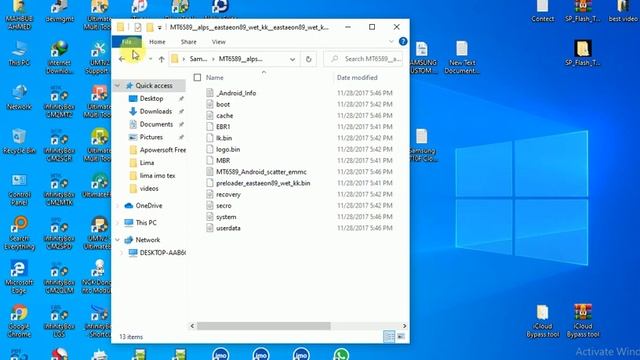Screen dimensions: 640x360
Task: Select New Text Document desktop icon
Action: pos(462,57)
